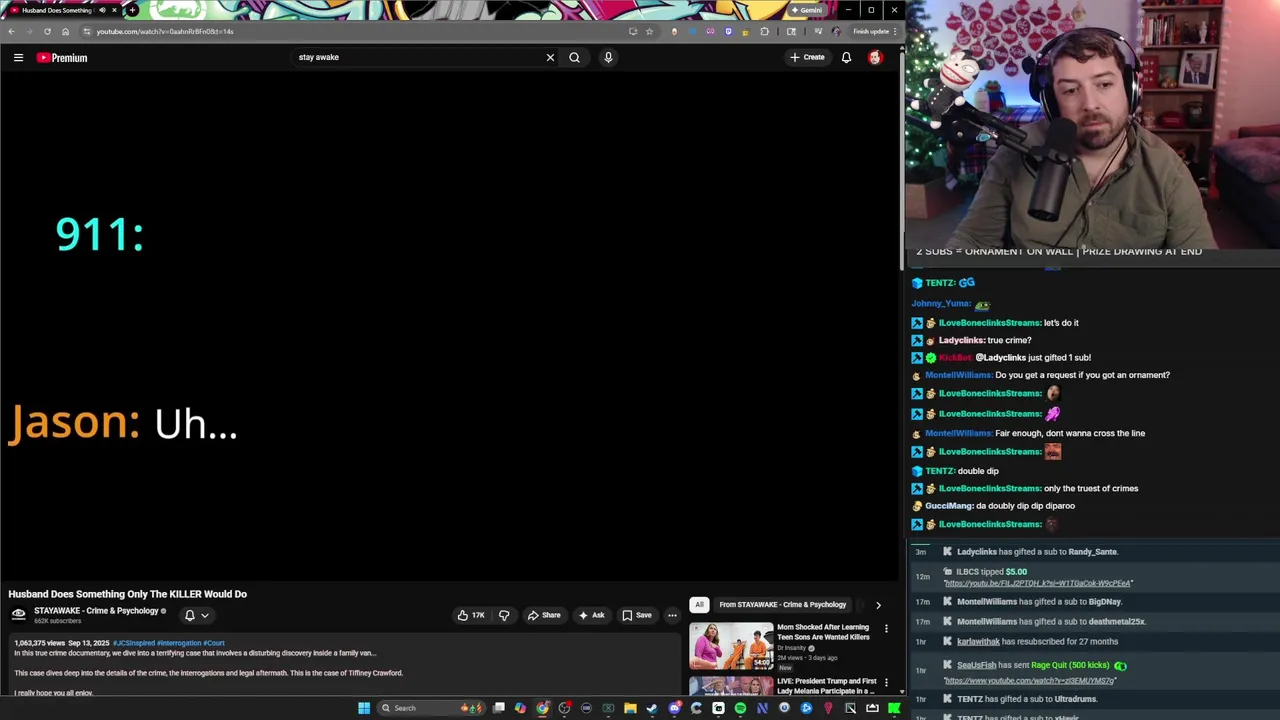The image size is (1280, 720).
Task: Save the video to a playlist
Action: coord(637,615)
